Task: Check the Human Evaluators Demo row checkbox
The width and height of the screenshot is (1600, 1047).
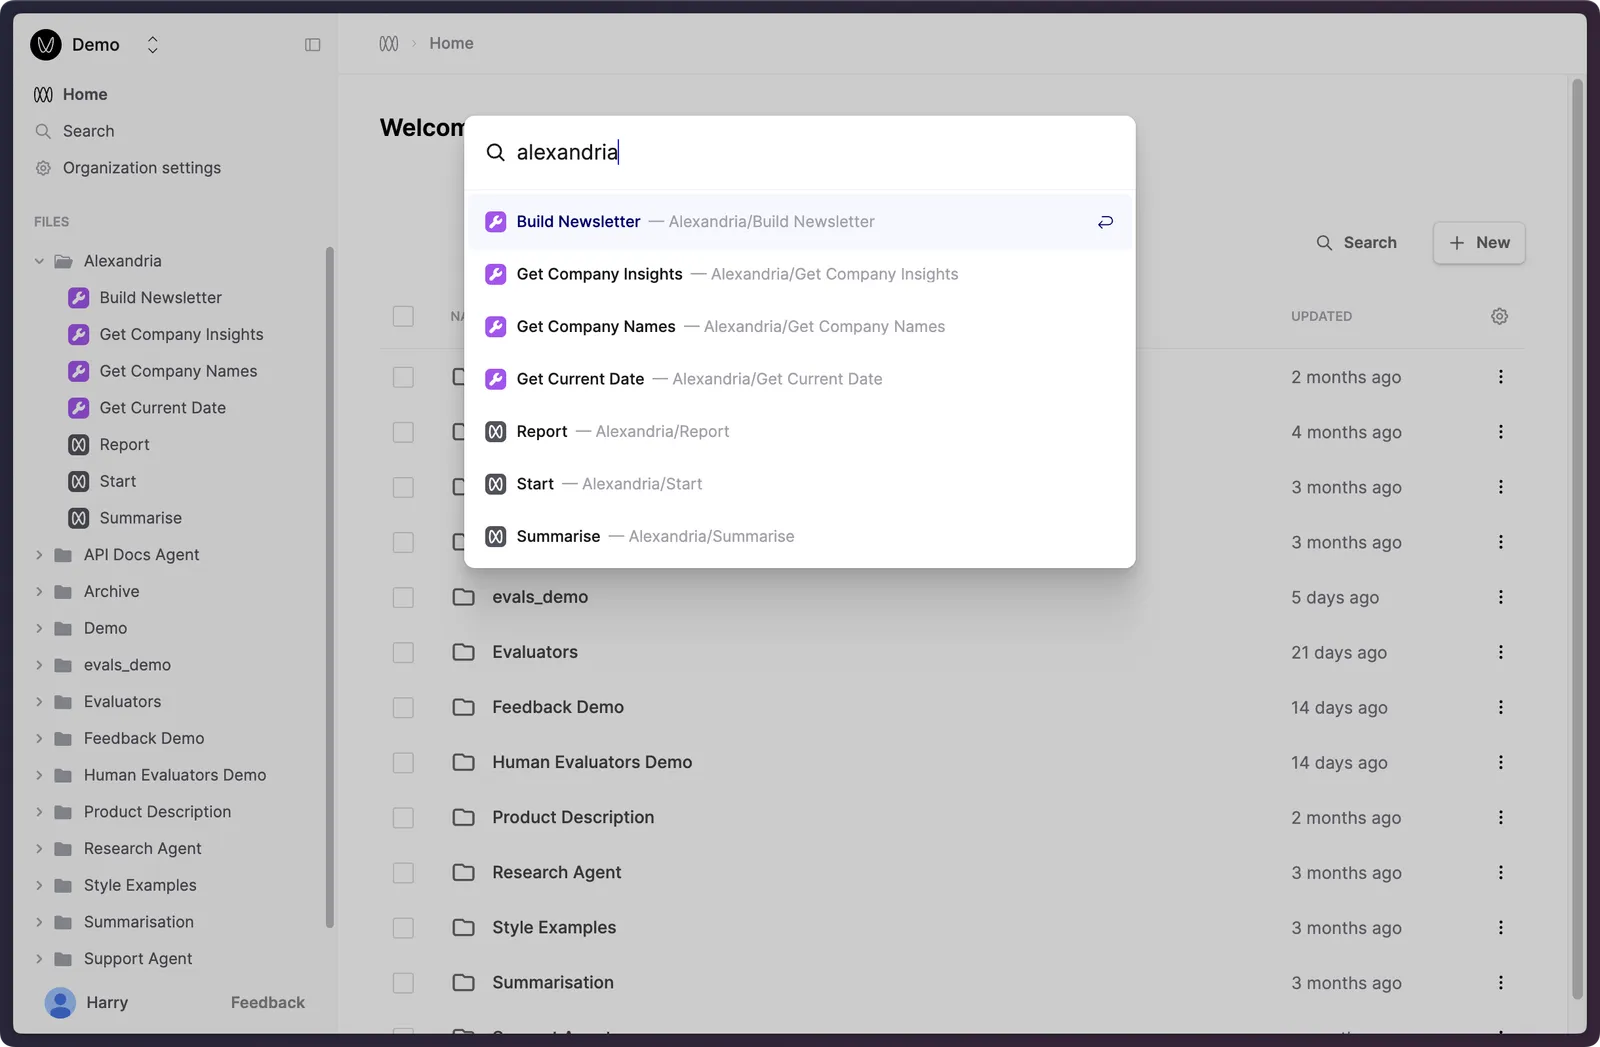Action: [x=403, y=762]
